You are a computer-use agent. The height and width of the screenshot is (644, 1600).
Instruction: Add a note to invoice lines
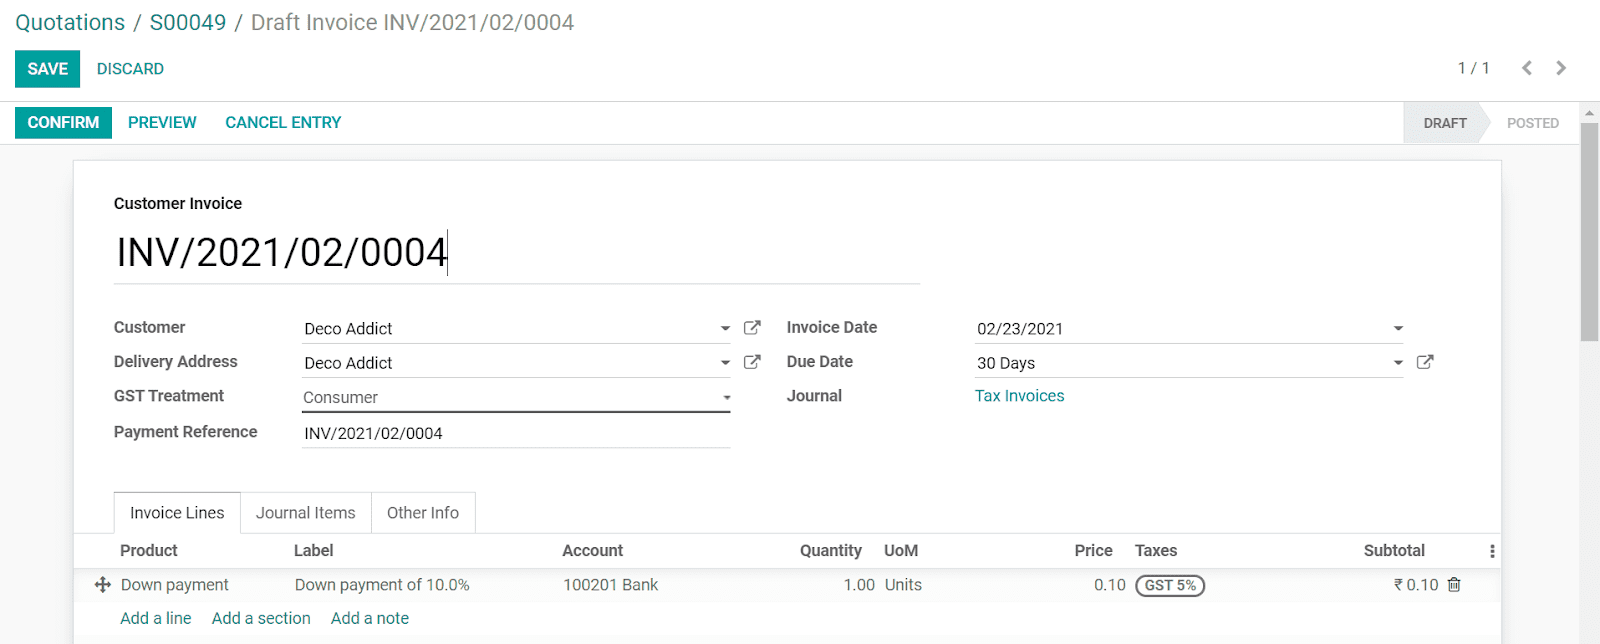click(x=370, y=618)
